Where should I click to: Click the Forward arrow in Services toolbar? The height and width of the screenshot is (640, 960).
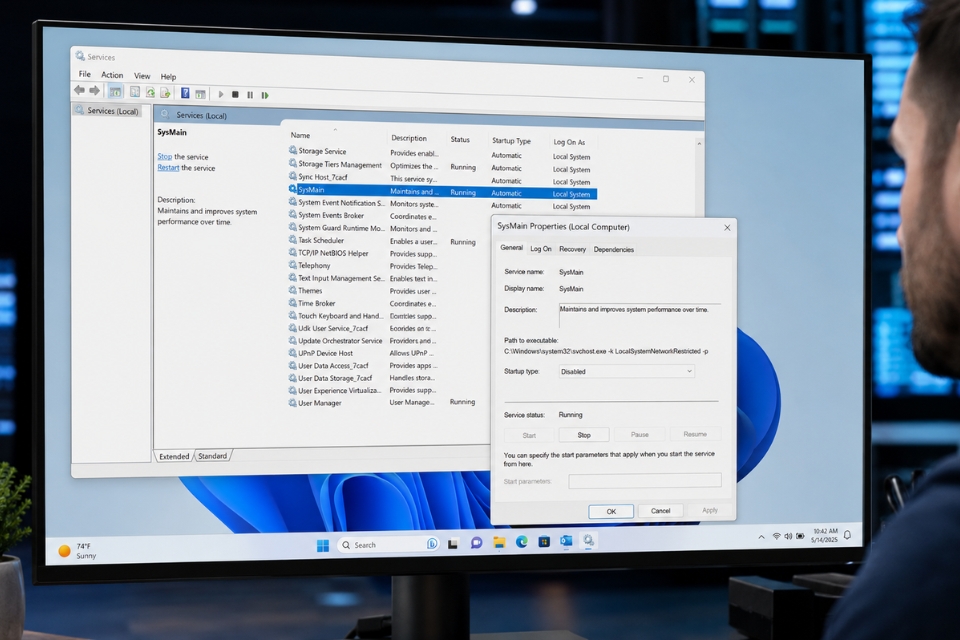pyautogui.click(x=94, y=91)
